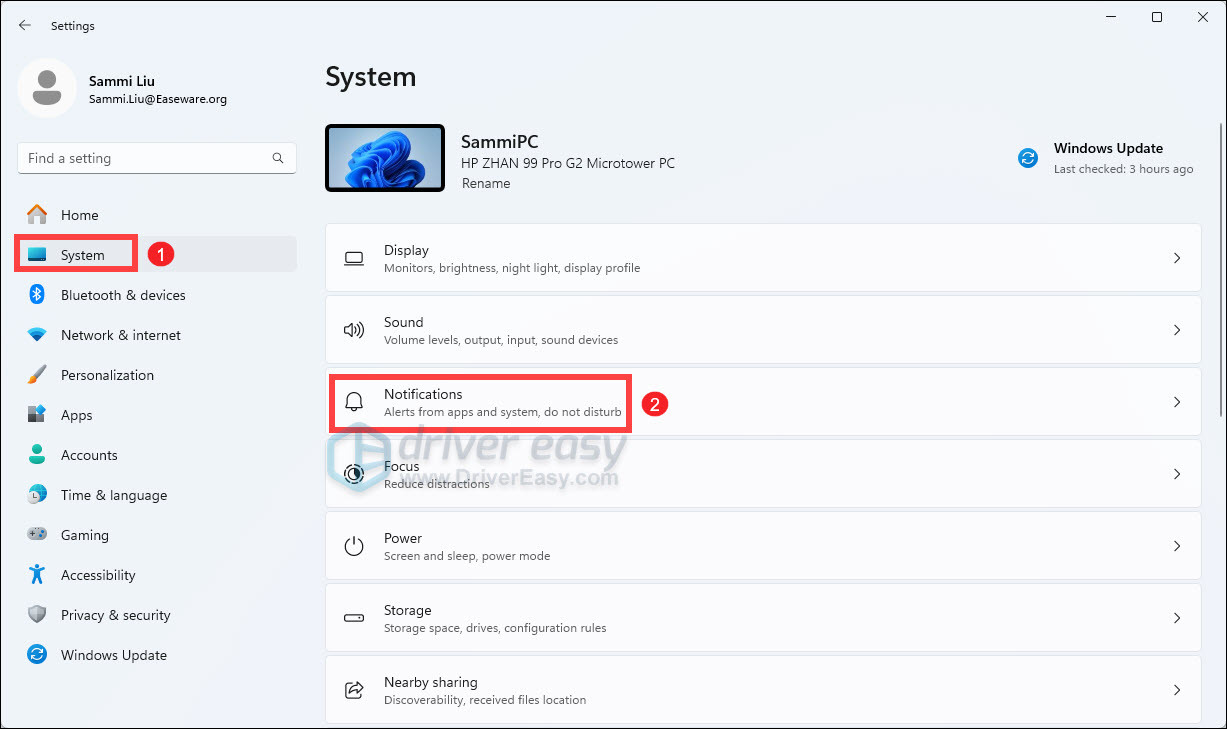
Task: Click the Personalization brush icon
Action: [x=35, y=375]
